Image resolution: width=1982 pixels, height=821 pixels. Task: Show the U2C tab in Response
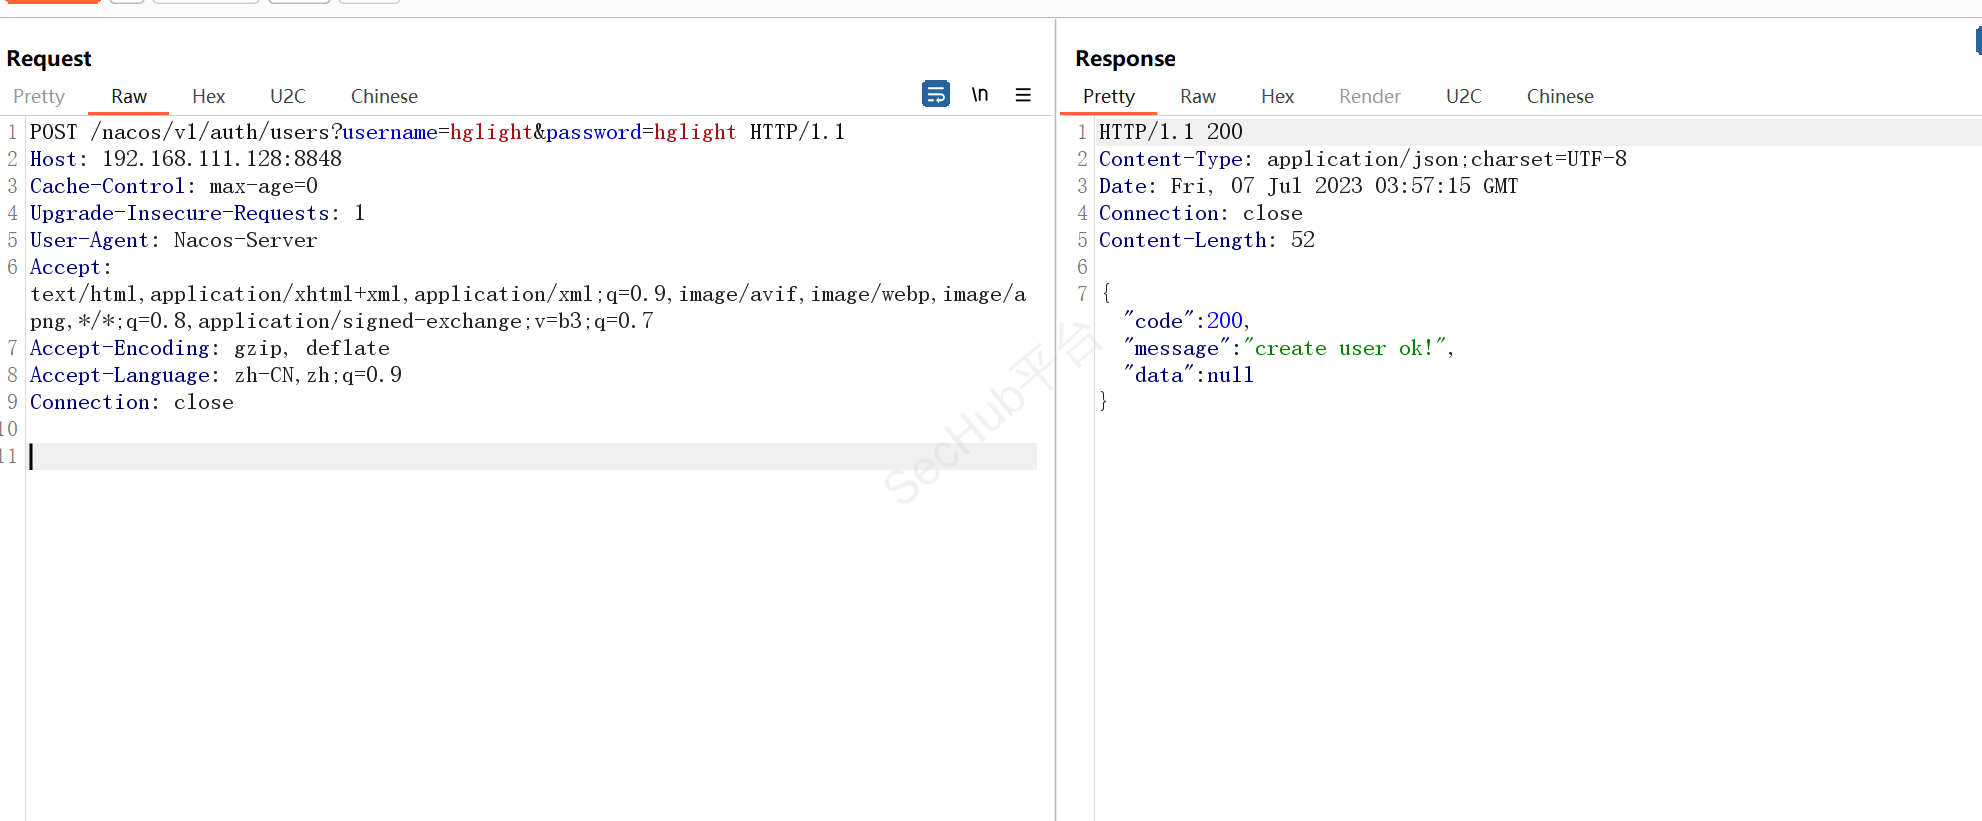[1463, 96]
